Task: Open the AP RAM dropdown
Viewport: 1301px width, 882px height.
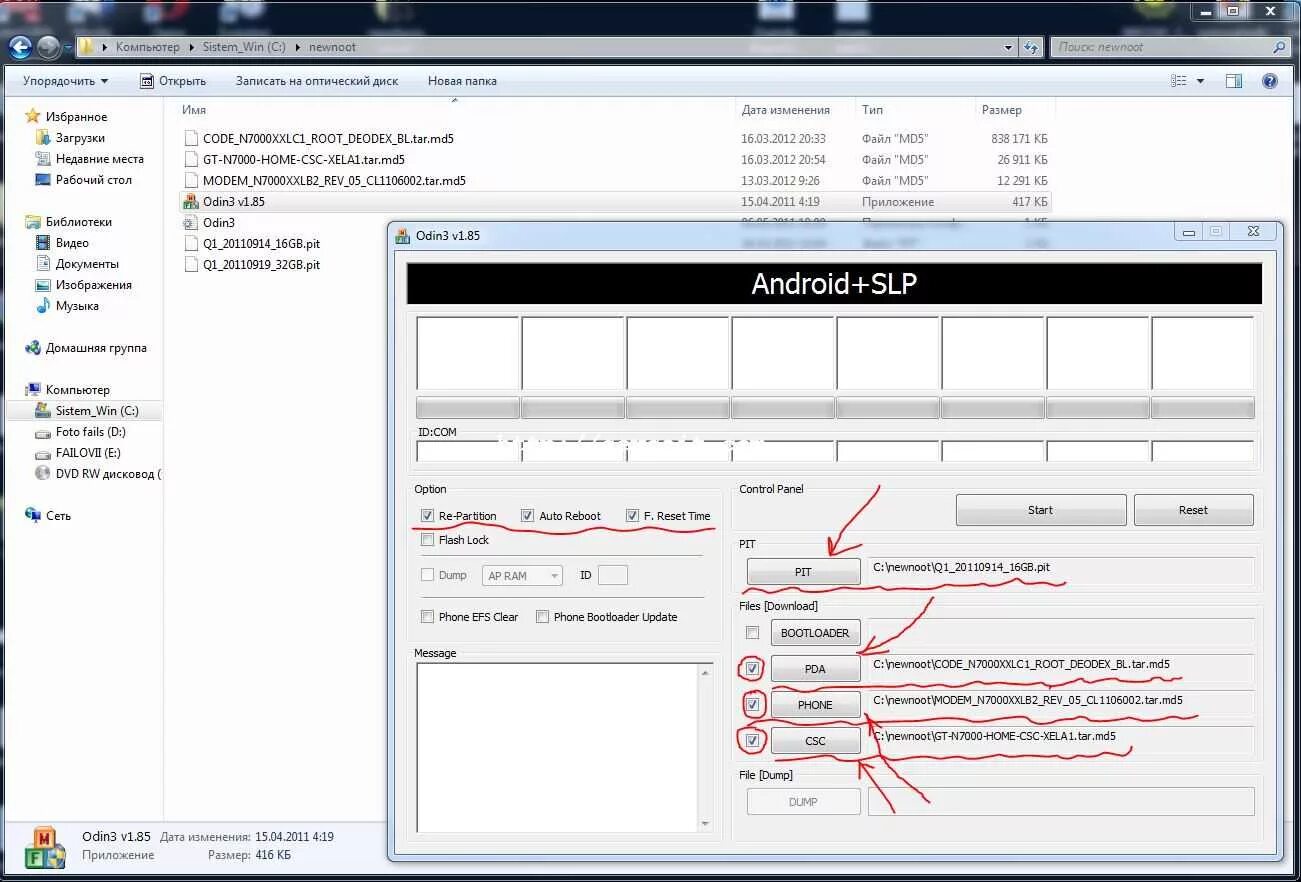Action: tap(522, 576)
